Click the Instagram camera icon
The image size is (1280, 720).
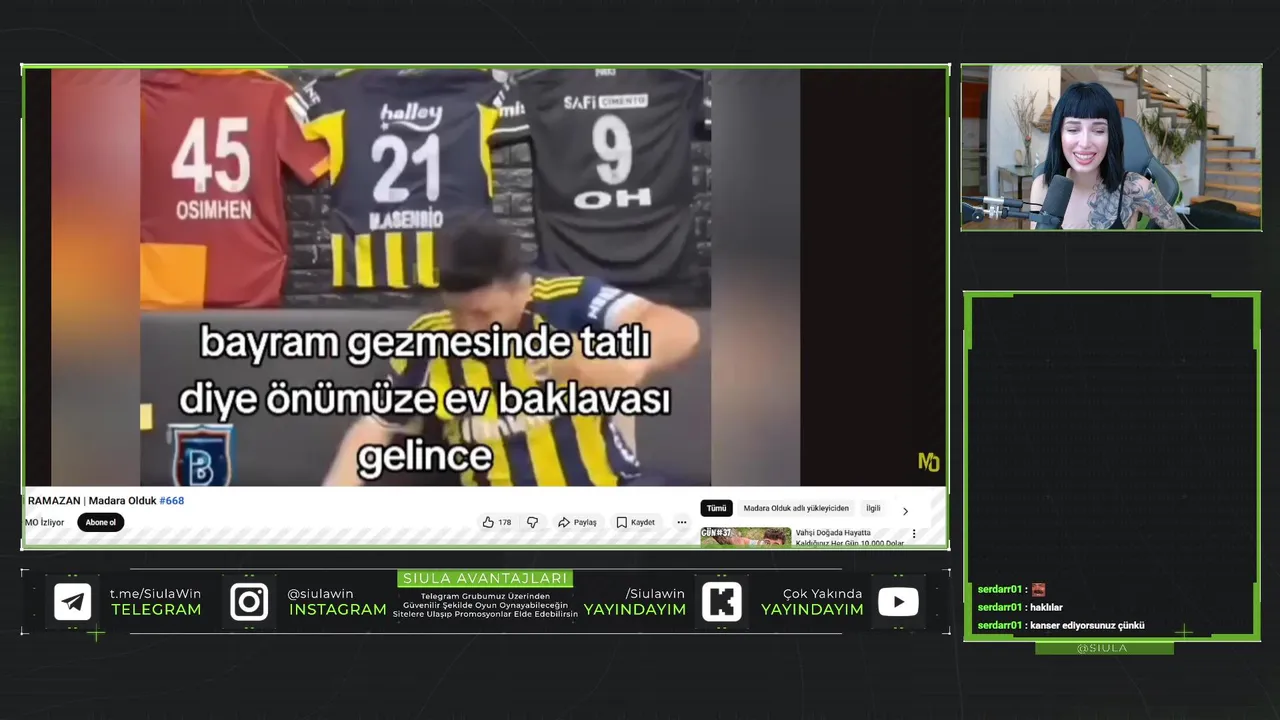(x=249, y=602)
